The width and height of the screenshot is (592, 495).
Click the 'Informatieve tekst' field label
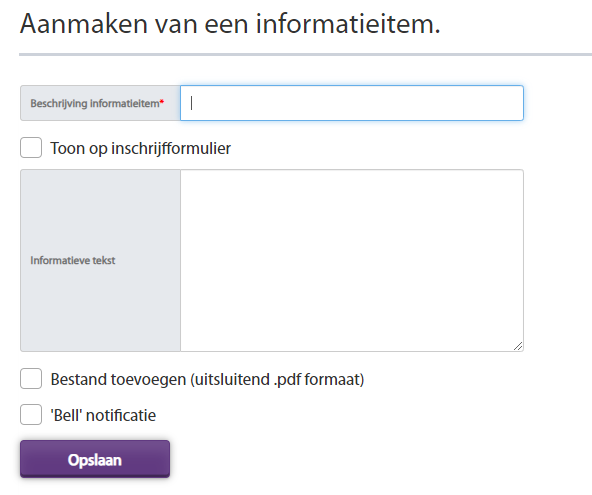pyautogui.click(x=72, y=261)
